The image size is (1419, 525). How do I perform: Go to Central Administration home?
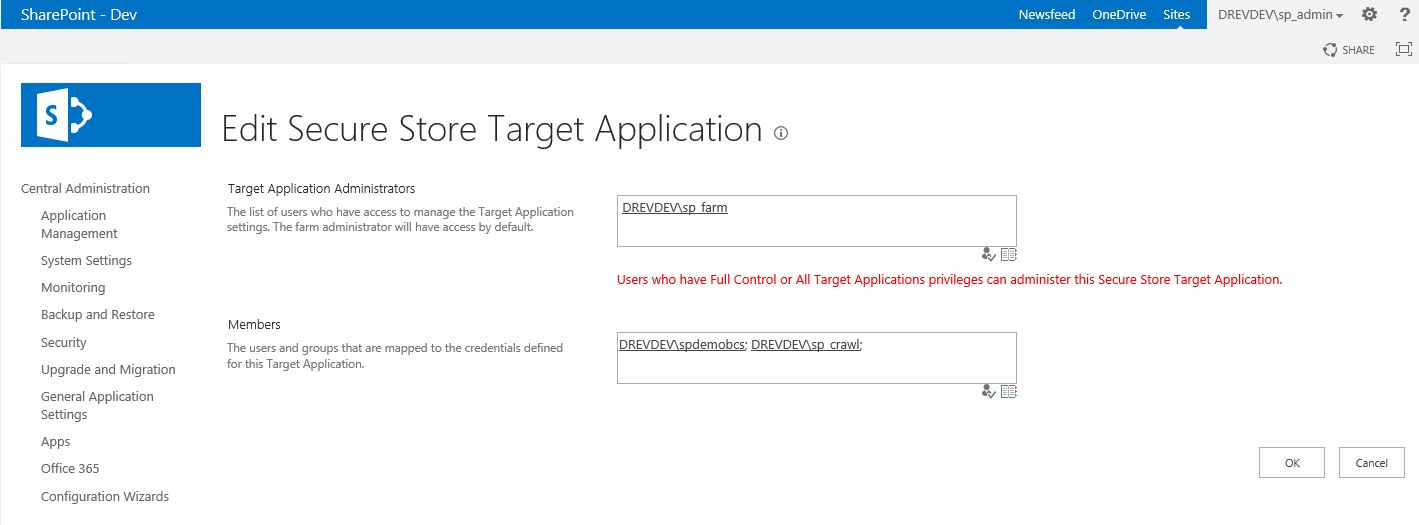click(x=85, y=188)
